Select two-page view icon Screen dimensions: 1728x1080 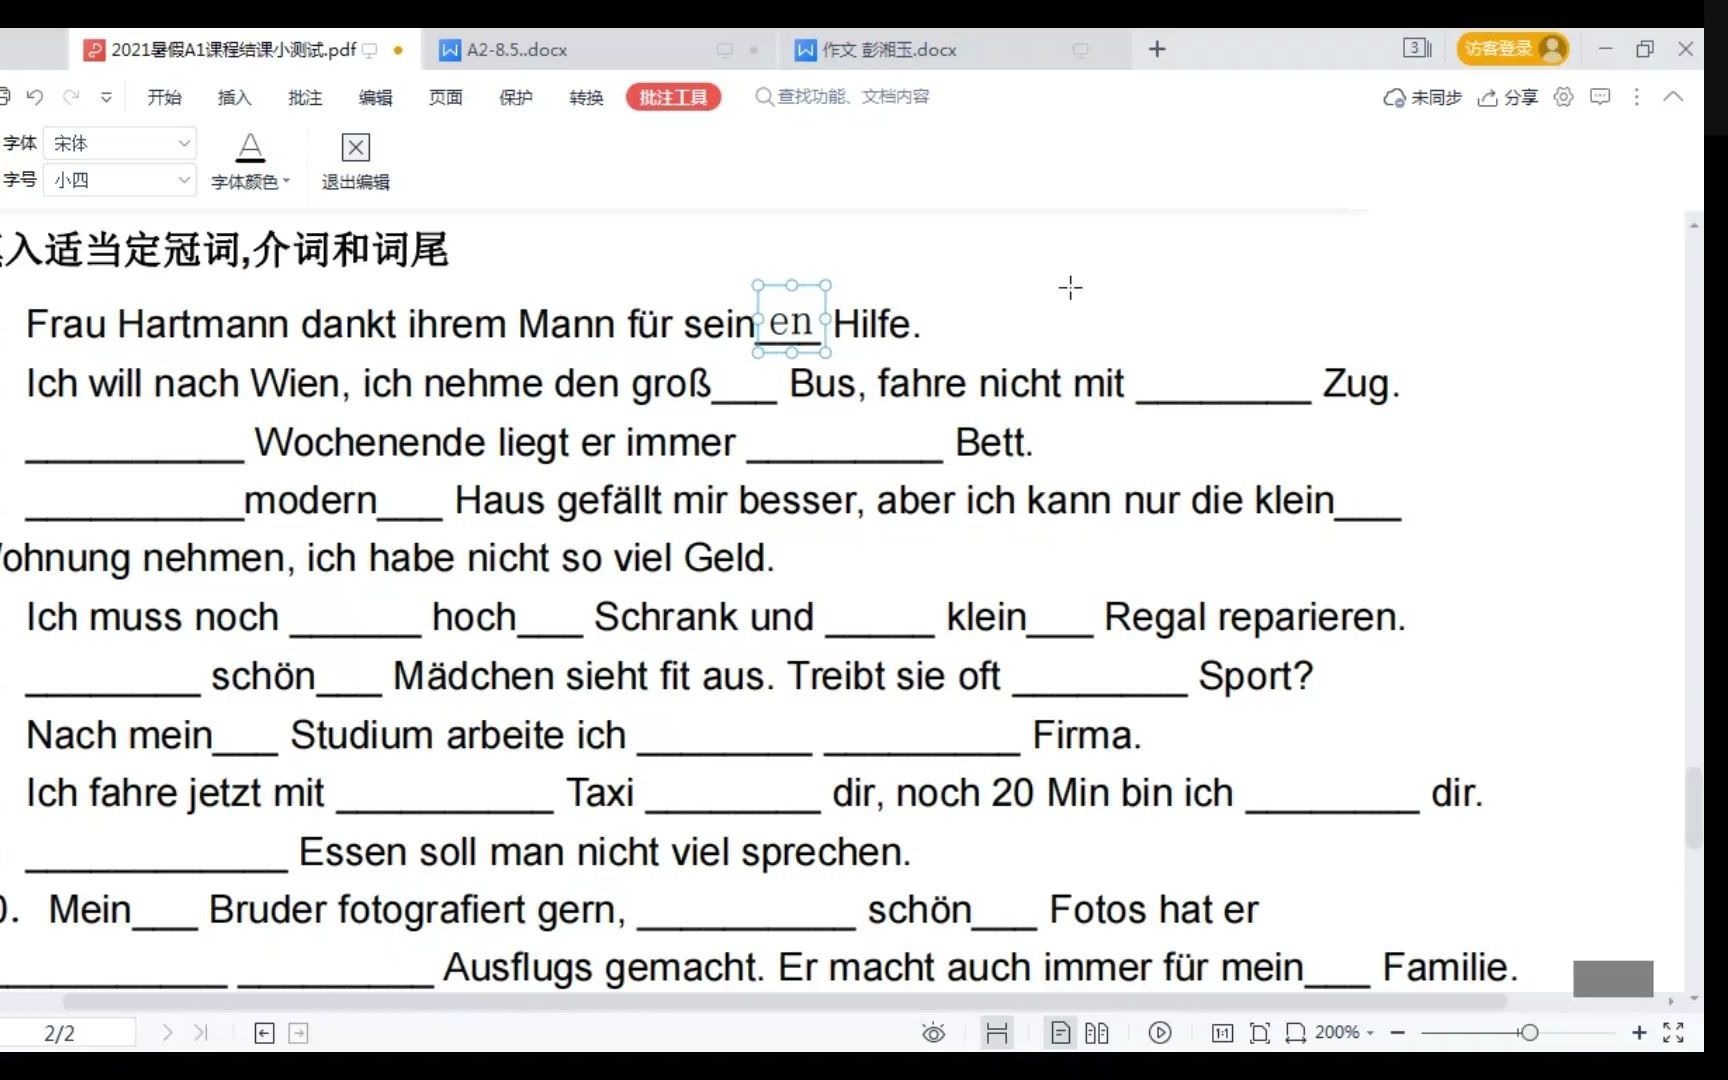1096,1033
